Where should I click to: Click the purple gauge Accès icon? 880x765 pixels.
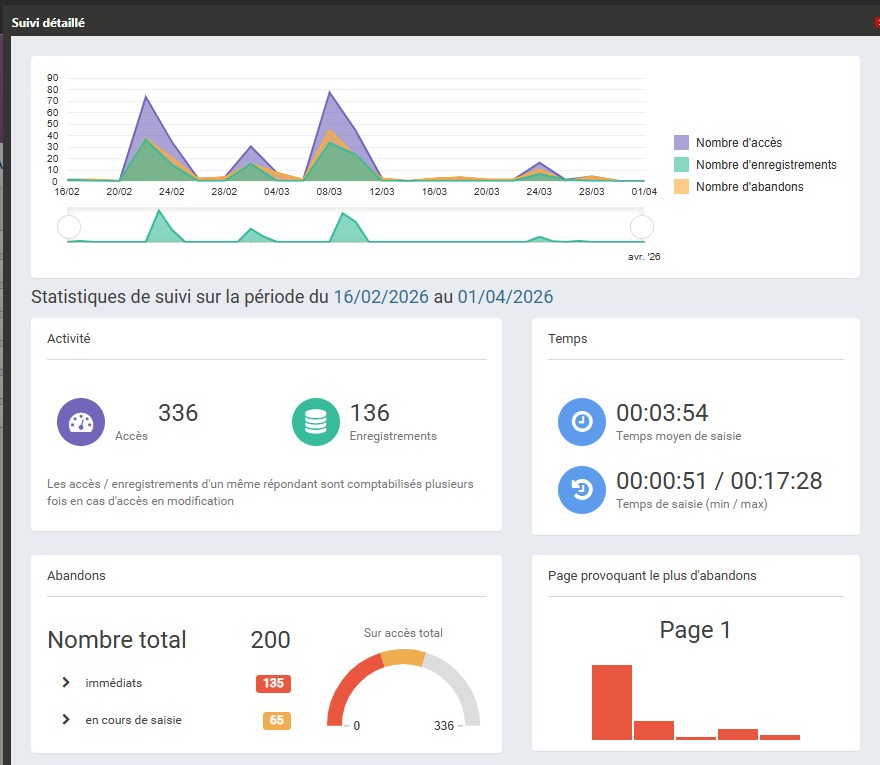(81, 422)
